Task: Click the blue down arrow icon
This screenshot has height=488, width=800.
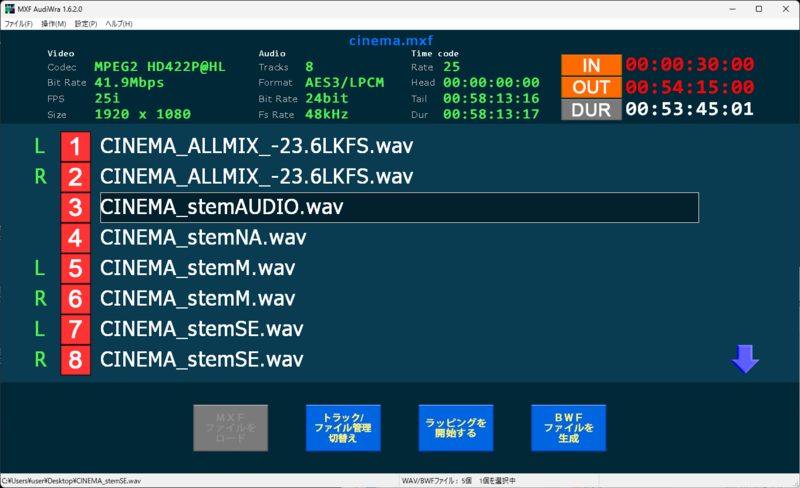Action: click(x=745, y=359)
